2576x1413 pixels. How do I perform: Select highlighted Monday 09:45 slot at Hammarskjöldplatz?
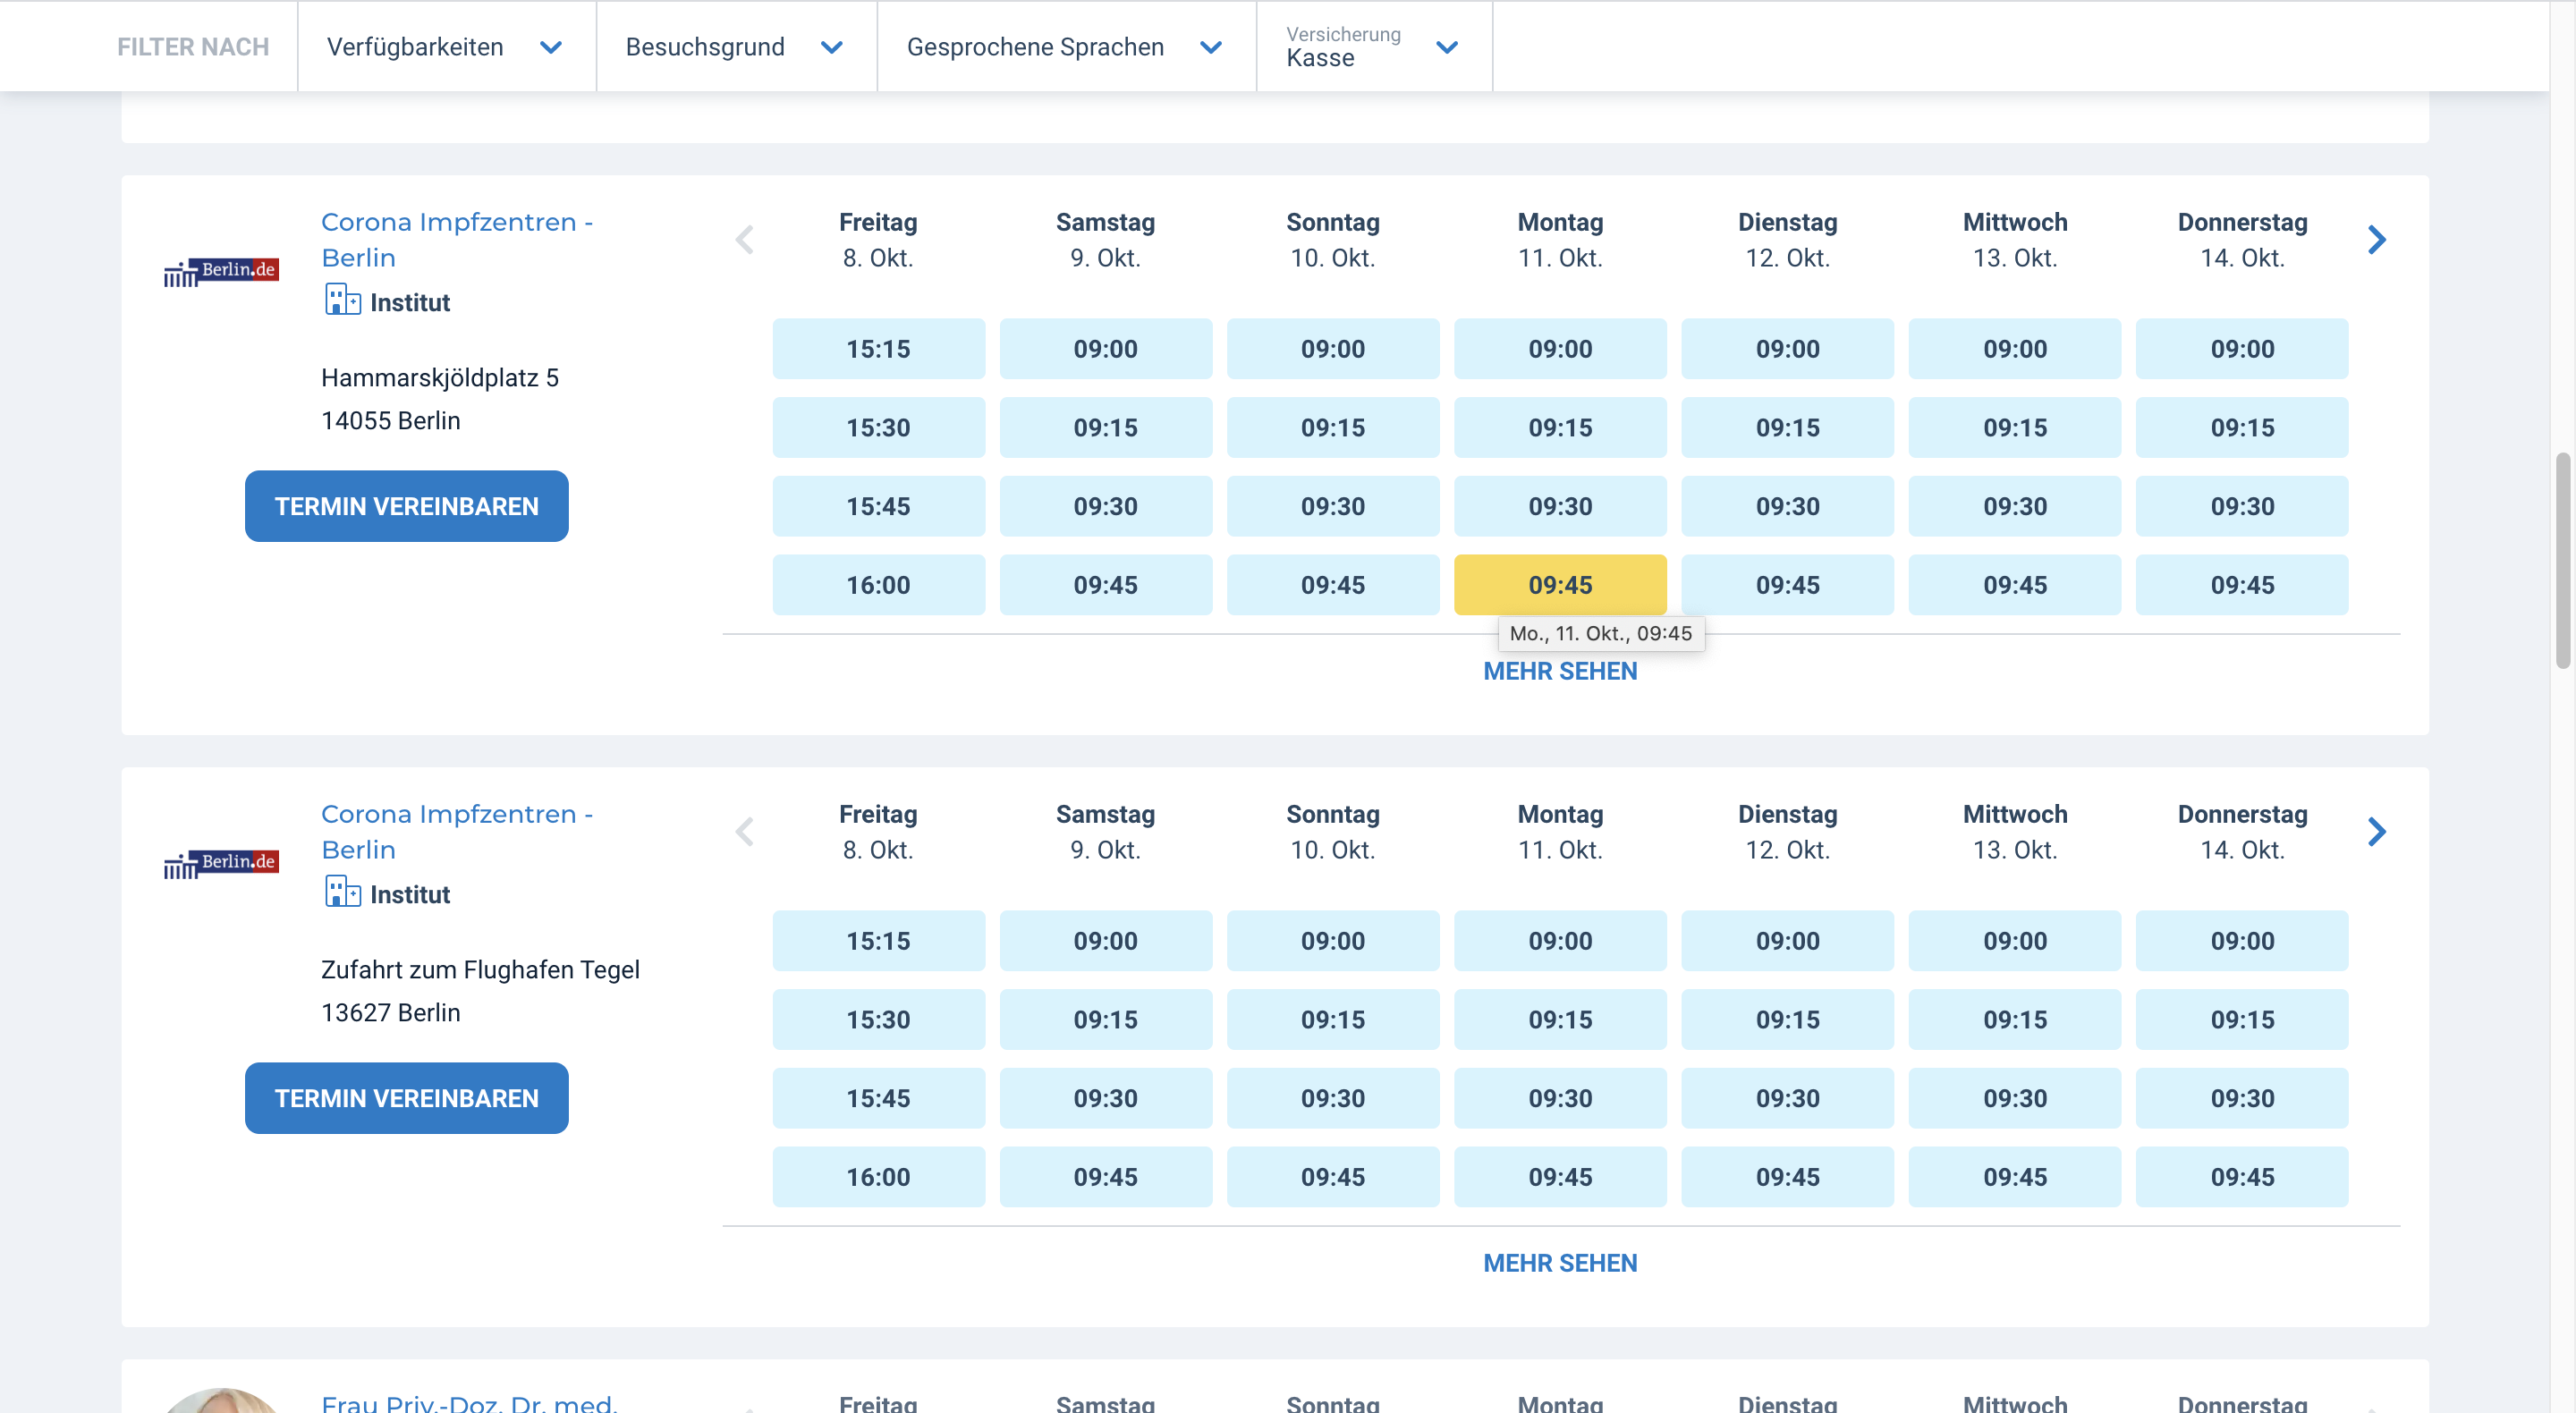[1560, 585]
